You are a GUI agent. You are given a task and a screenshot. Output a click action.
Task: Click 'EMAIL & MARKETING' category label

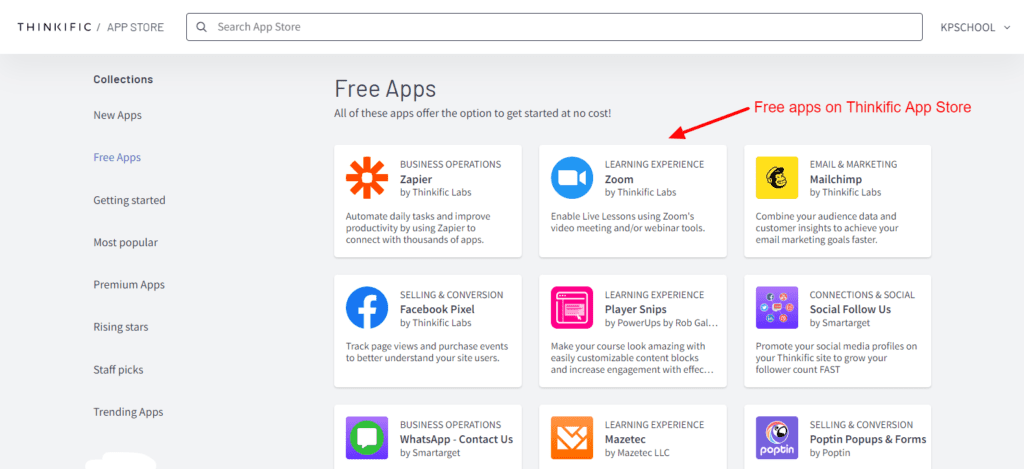[854, 165]
